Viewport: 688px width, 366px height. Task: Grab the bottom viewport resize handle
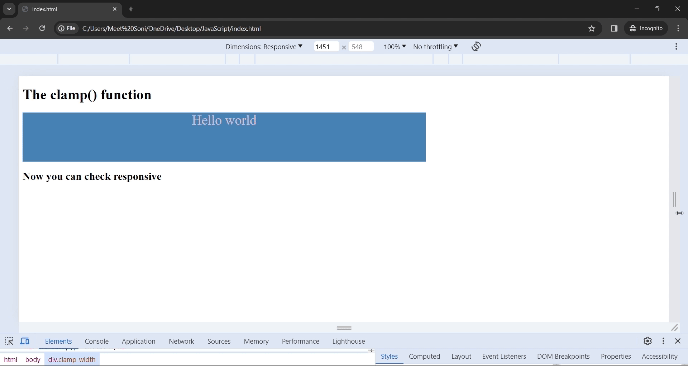(x=344, y=328)
